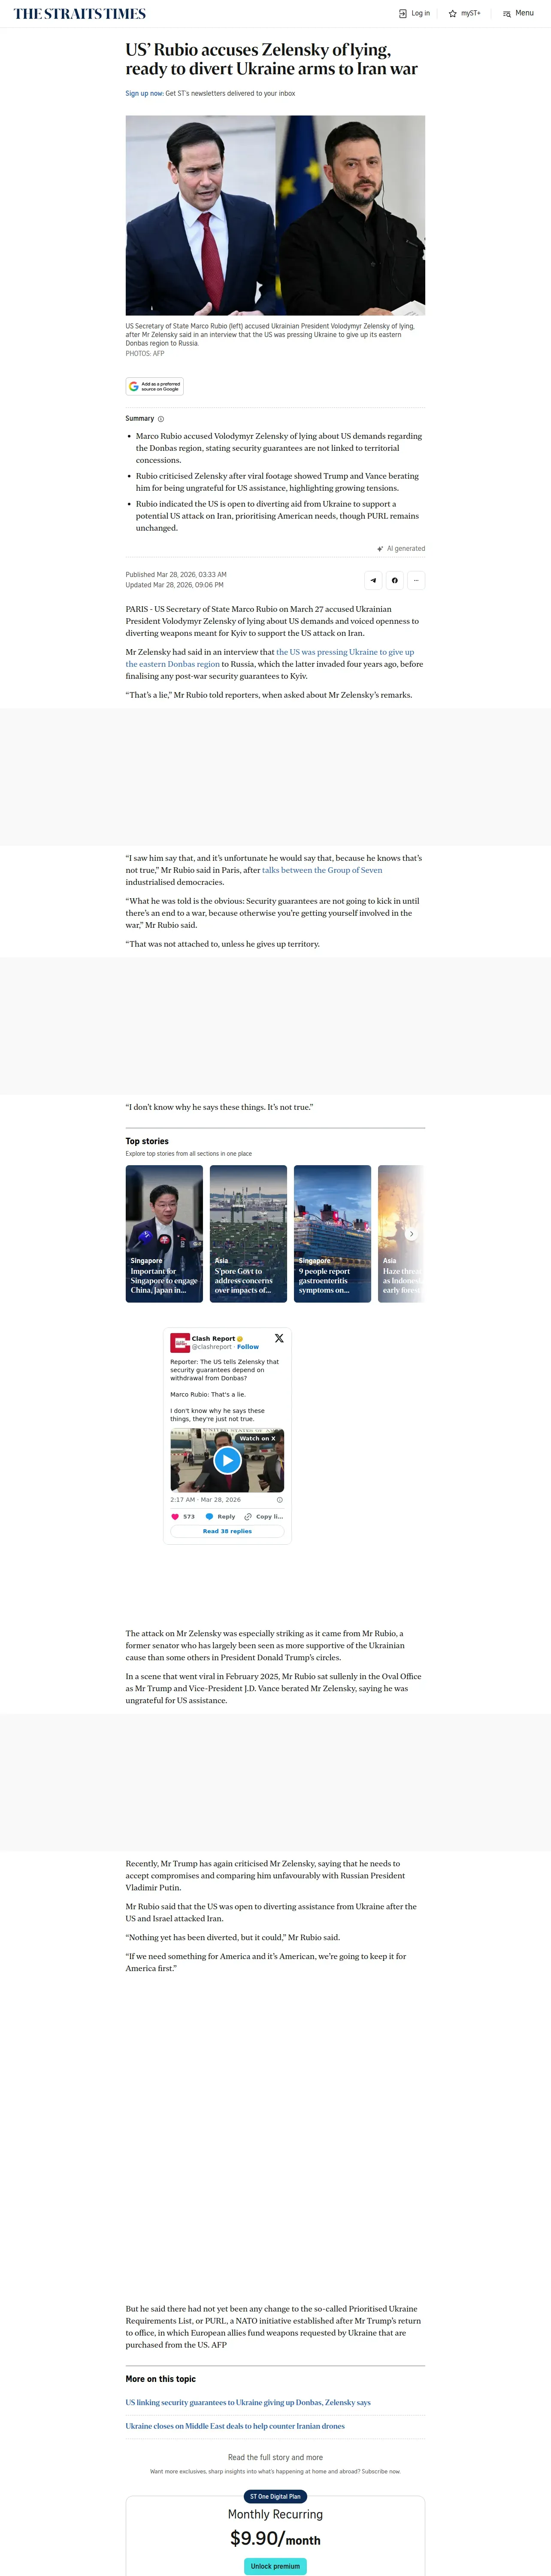
Task: Show the Summary info tooltip icon
Action: pyautogui.click(x=161, y=419)
